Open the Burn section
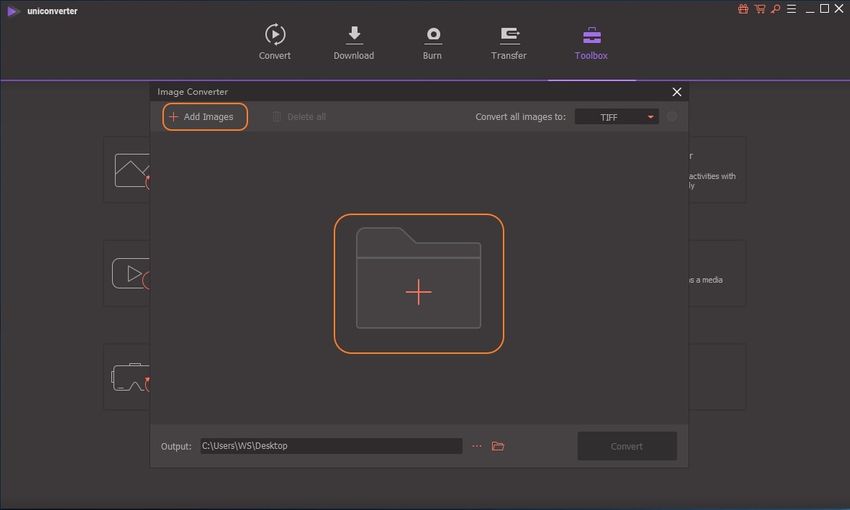 click(x=432, y=42)
